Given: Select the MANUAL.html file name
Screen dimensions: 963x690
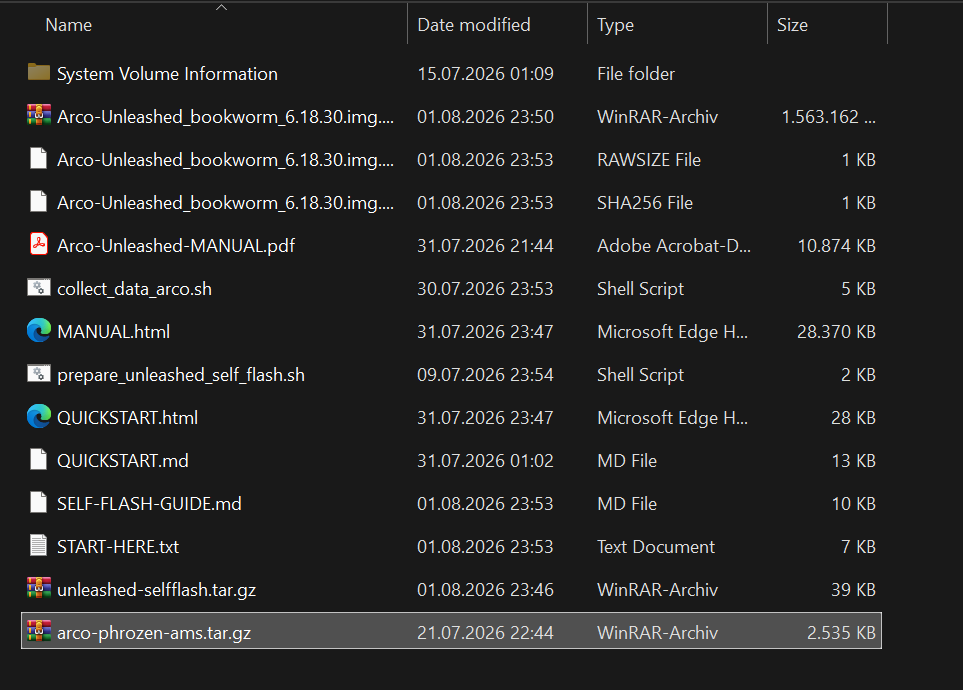Looking at the screenshot, I should pyautogui.click(x=114, y=332).
